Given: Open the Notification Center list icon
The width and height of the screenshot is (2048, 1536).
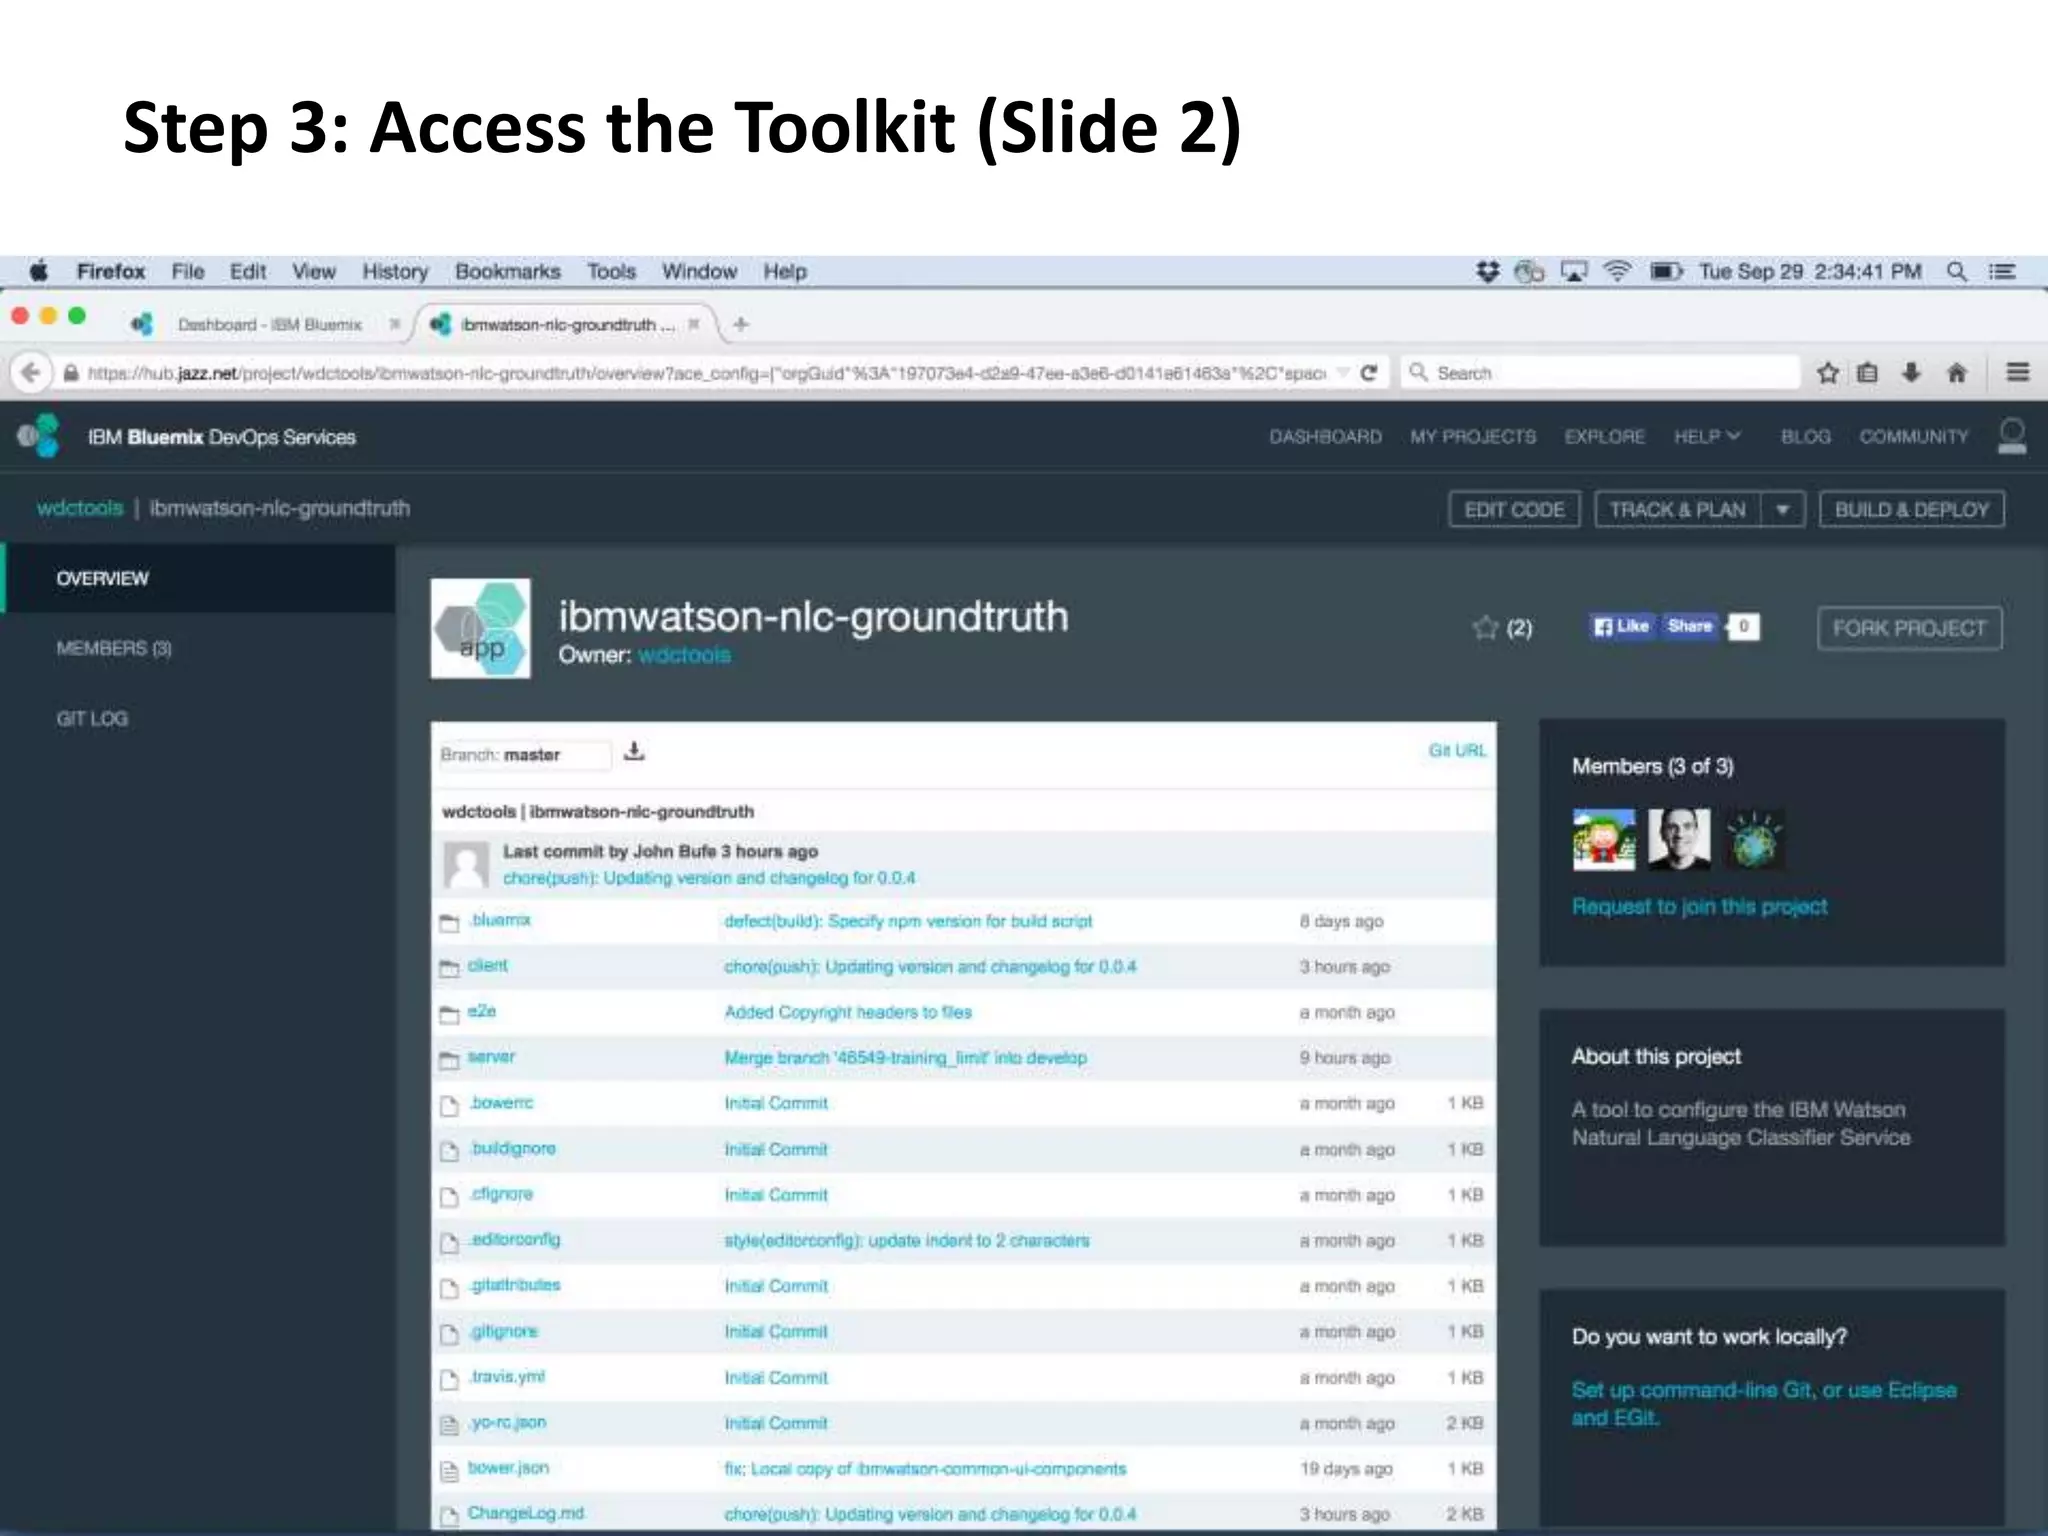Looking at the screenshot, I should point(2002,271).
